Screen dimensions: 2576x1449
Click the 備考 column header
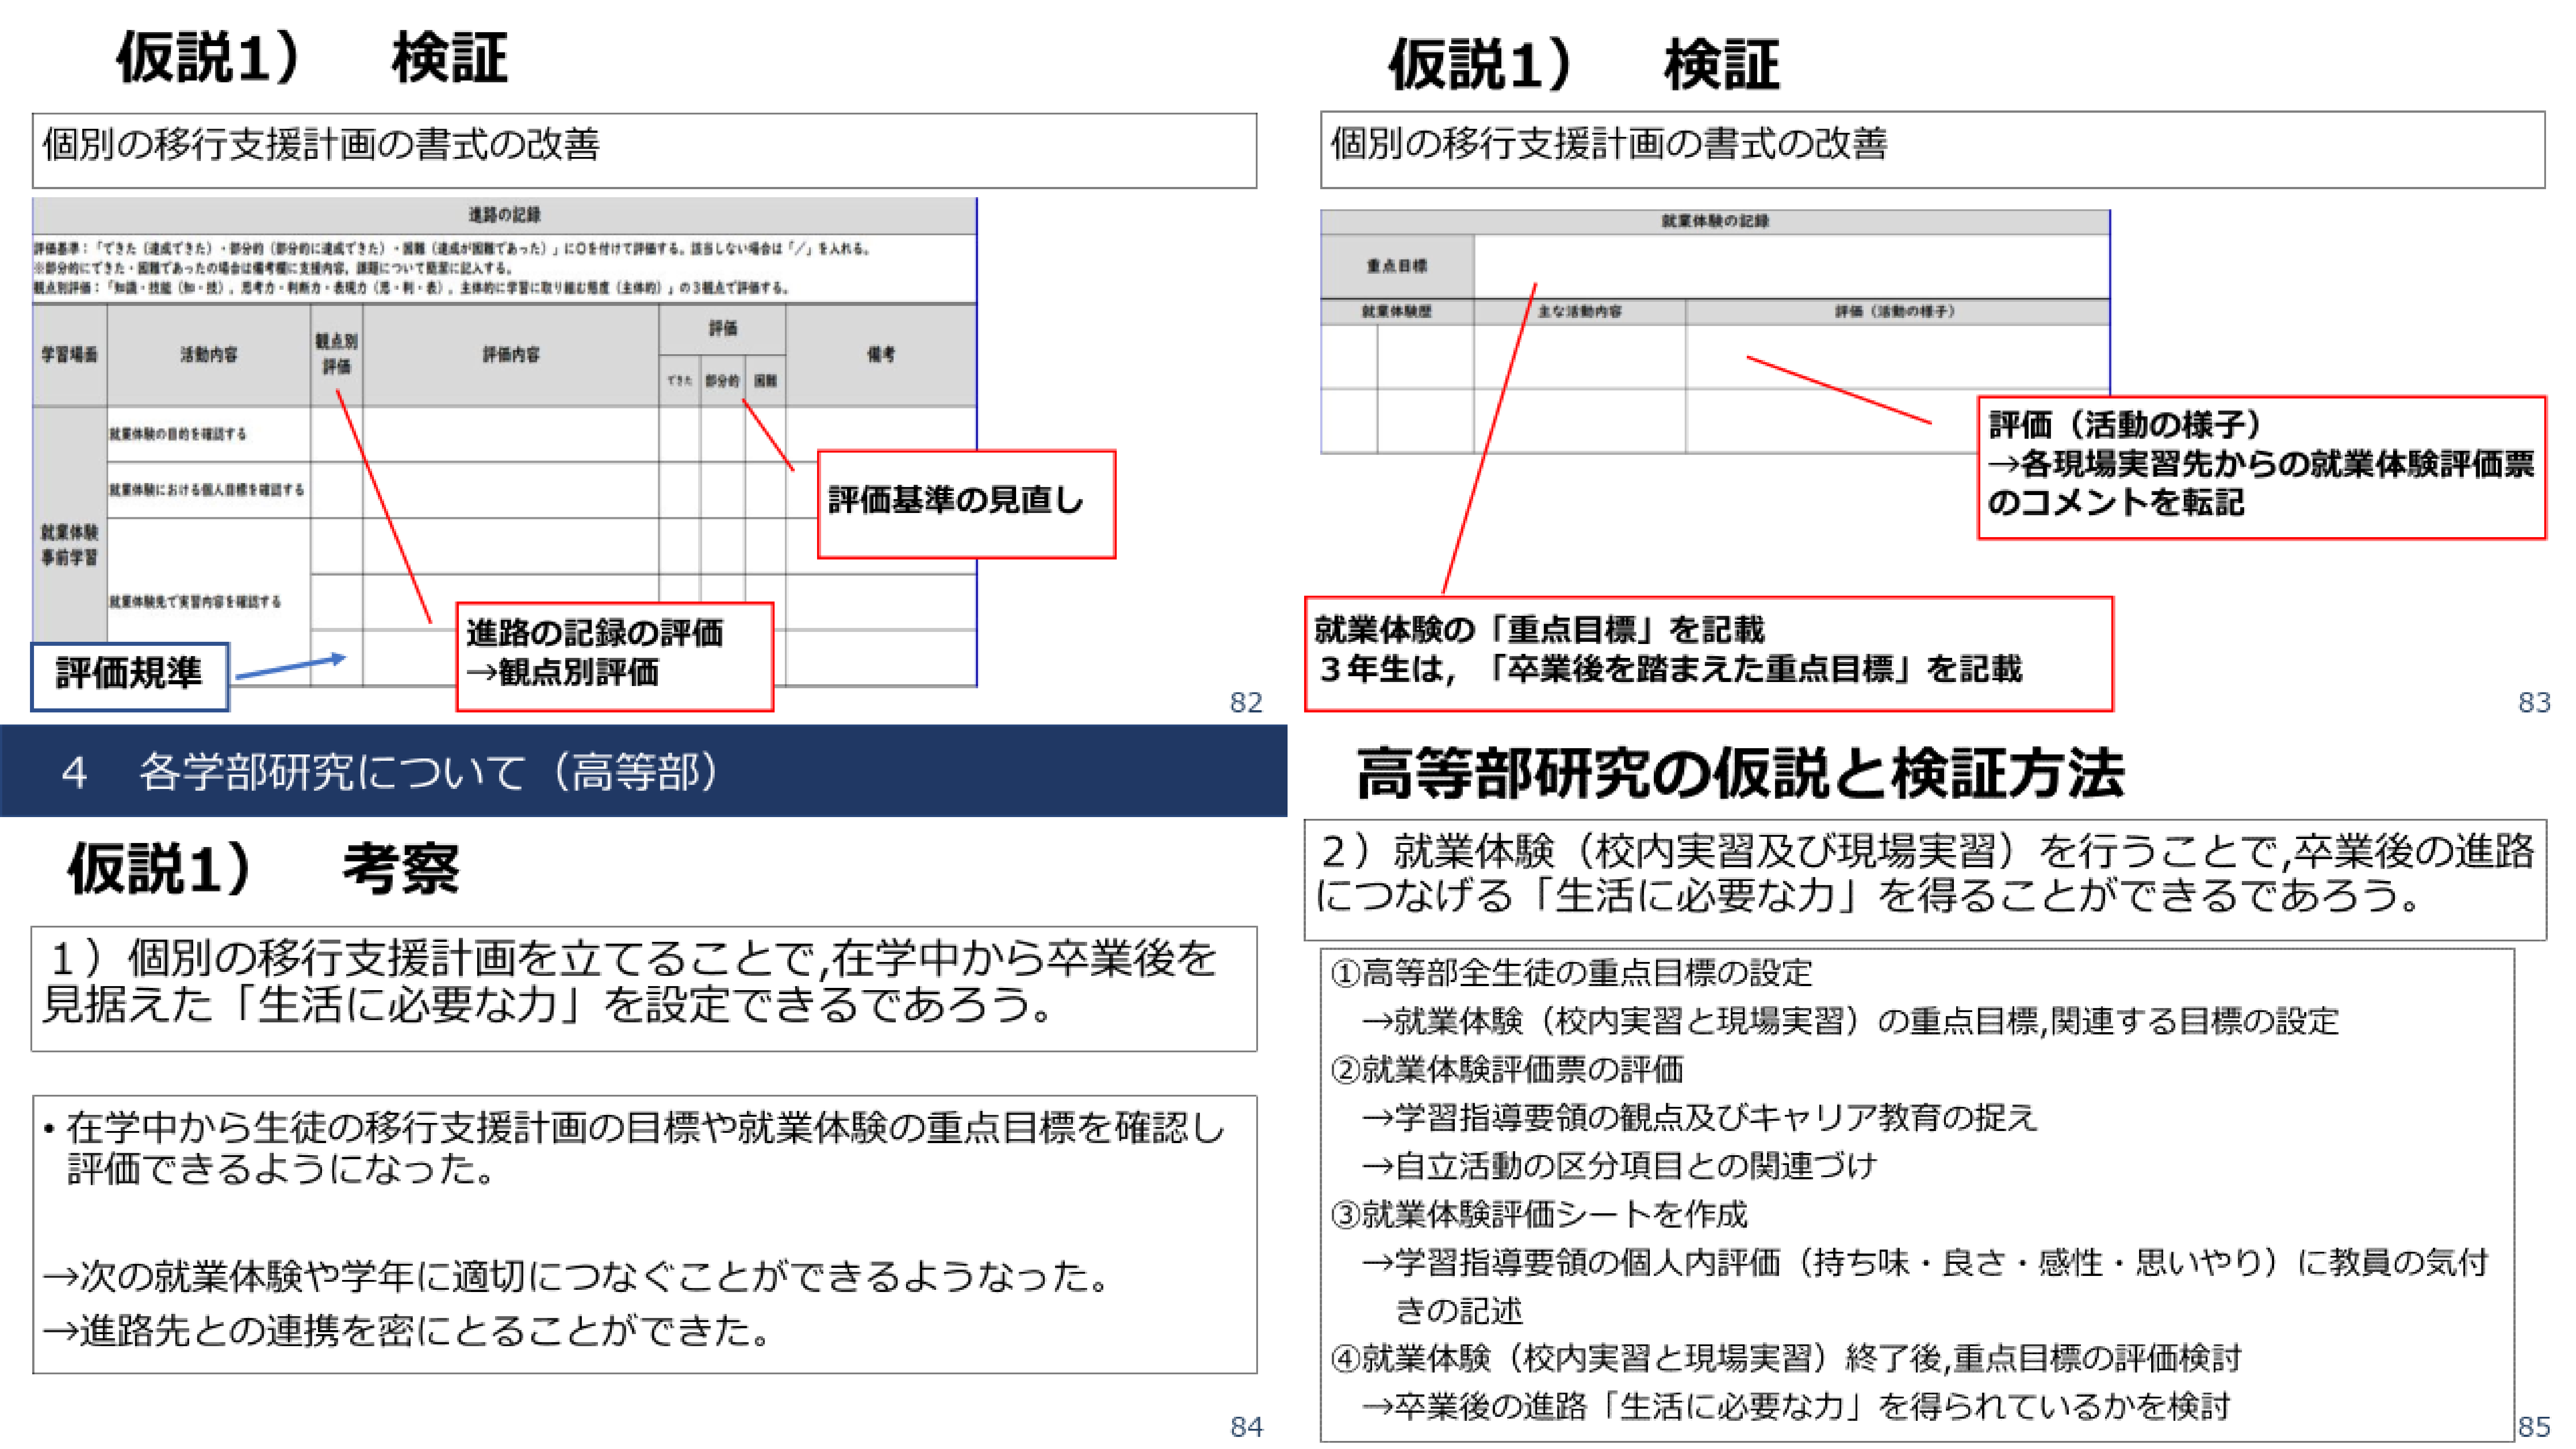pyautogui.click(x=880, y=355)
